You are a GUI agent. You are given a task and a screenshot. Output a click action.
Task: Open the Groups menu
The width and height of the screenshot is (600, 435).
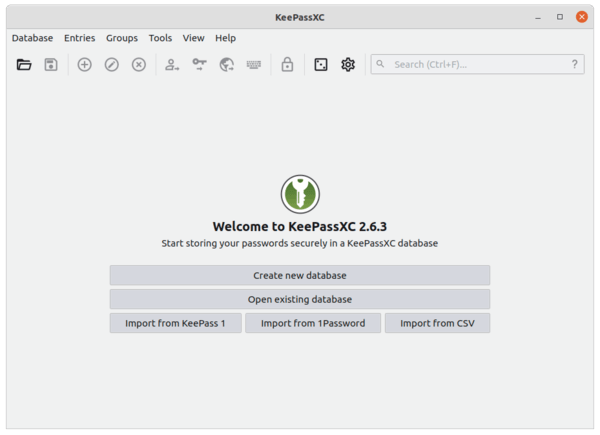coord(122,38)
